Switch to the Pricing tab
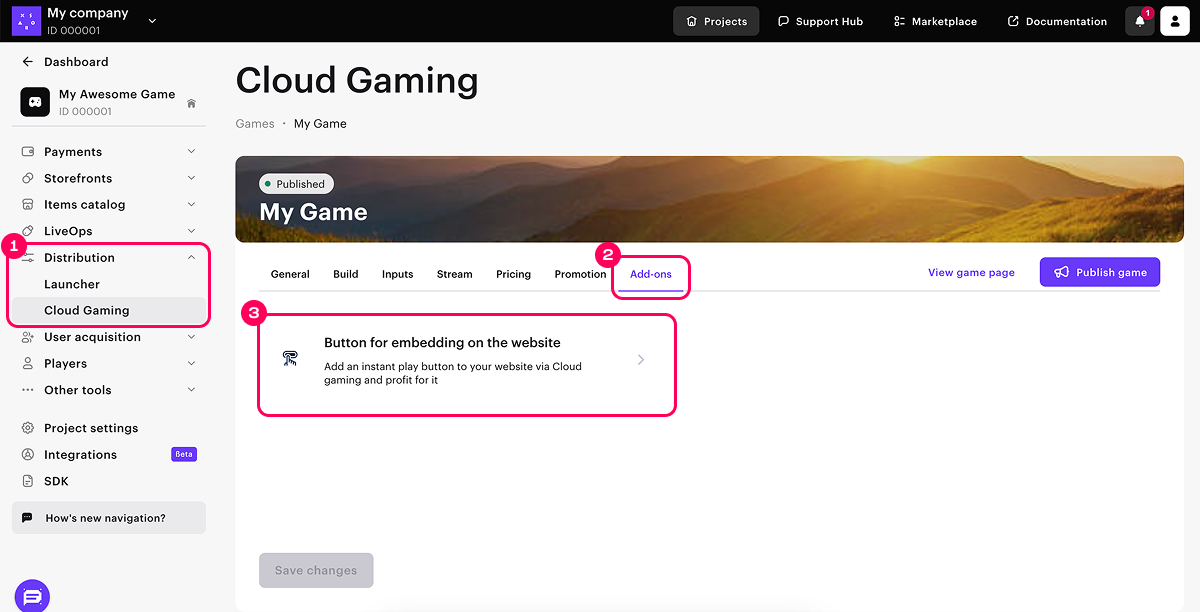1200x612 pixels. 513,274
